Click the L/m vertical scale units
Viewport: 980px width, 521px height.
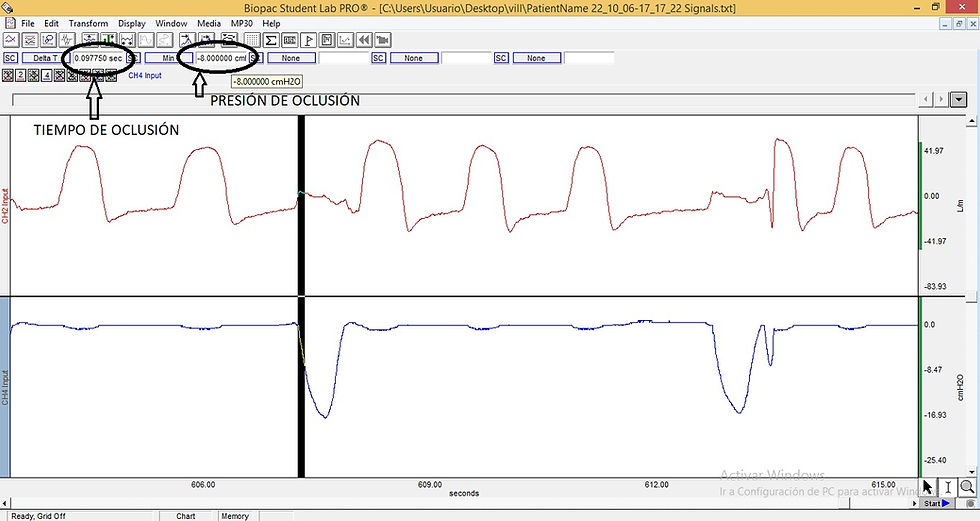point(961,205)
